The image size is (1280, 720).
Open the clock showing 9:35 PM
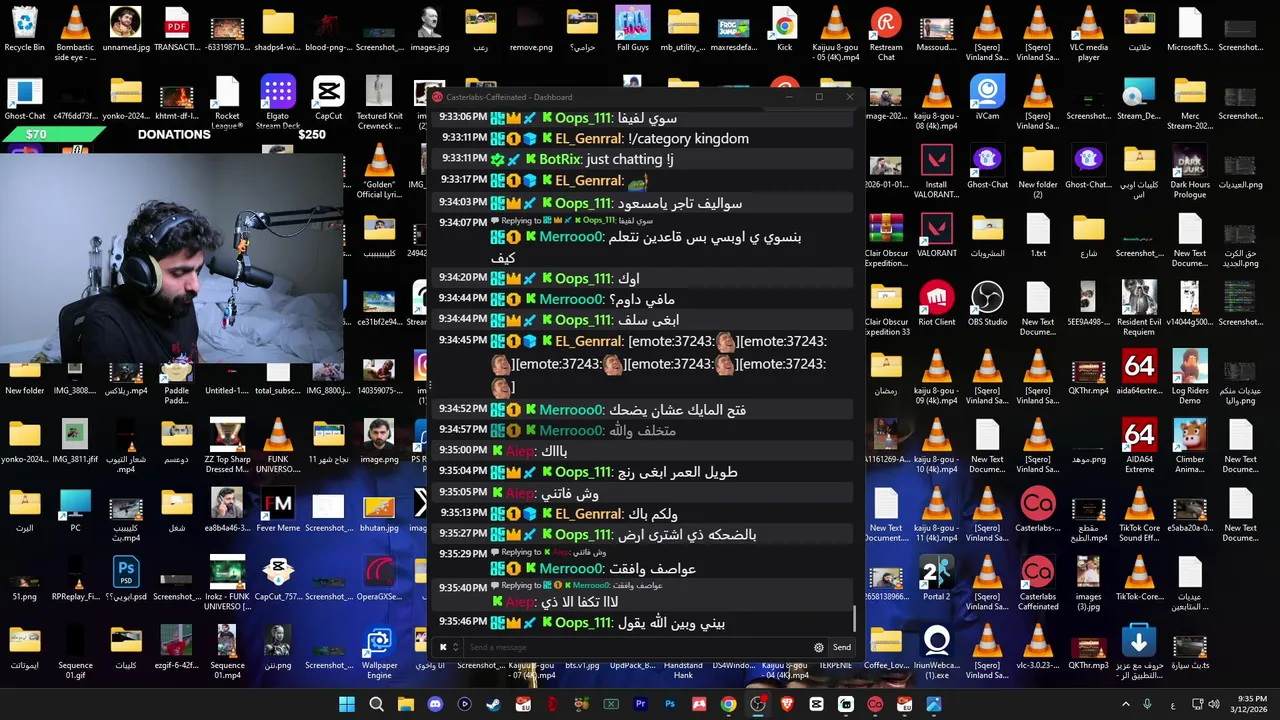(1252, 704)
